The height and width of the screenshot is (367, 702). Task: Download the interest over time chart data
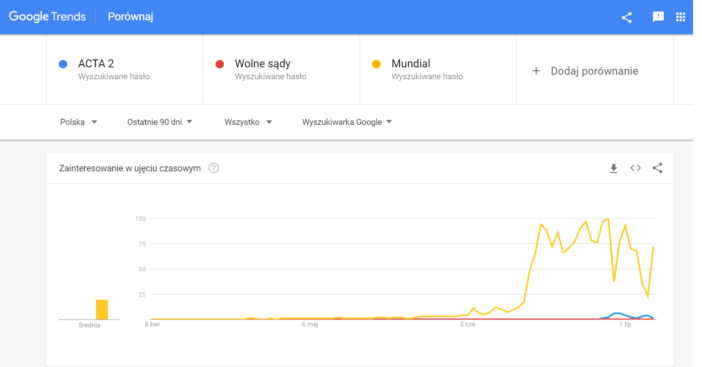613,168
